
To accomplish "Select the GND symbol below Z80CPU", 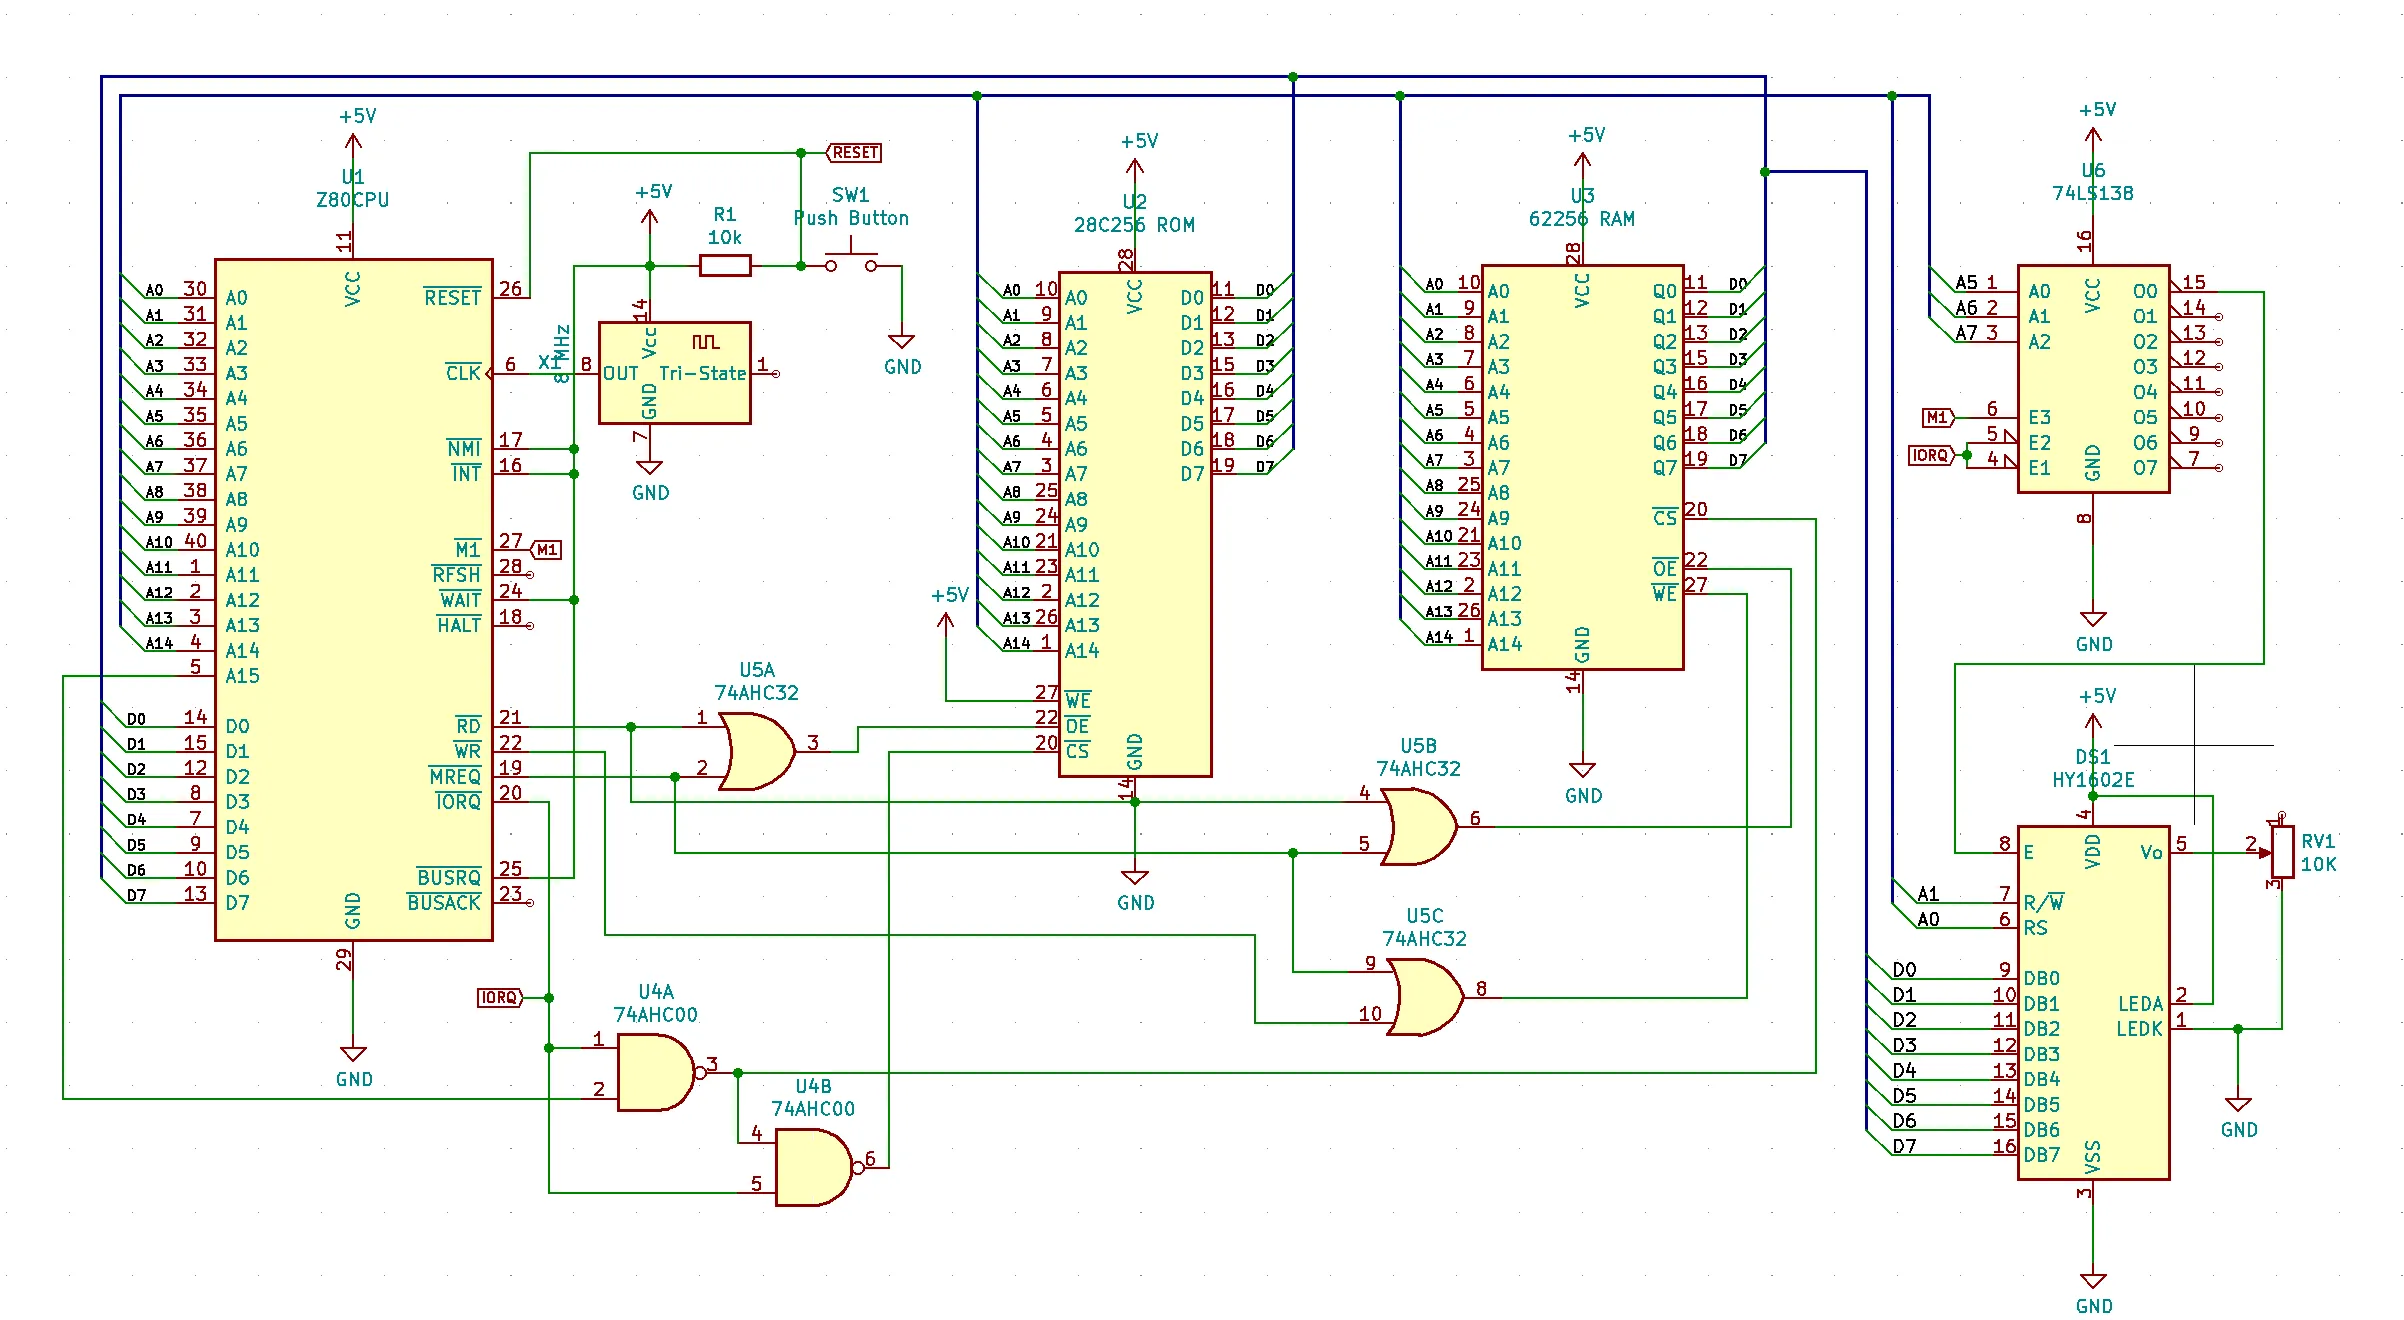I will point(354,1066).
